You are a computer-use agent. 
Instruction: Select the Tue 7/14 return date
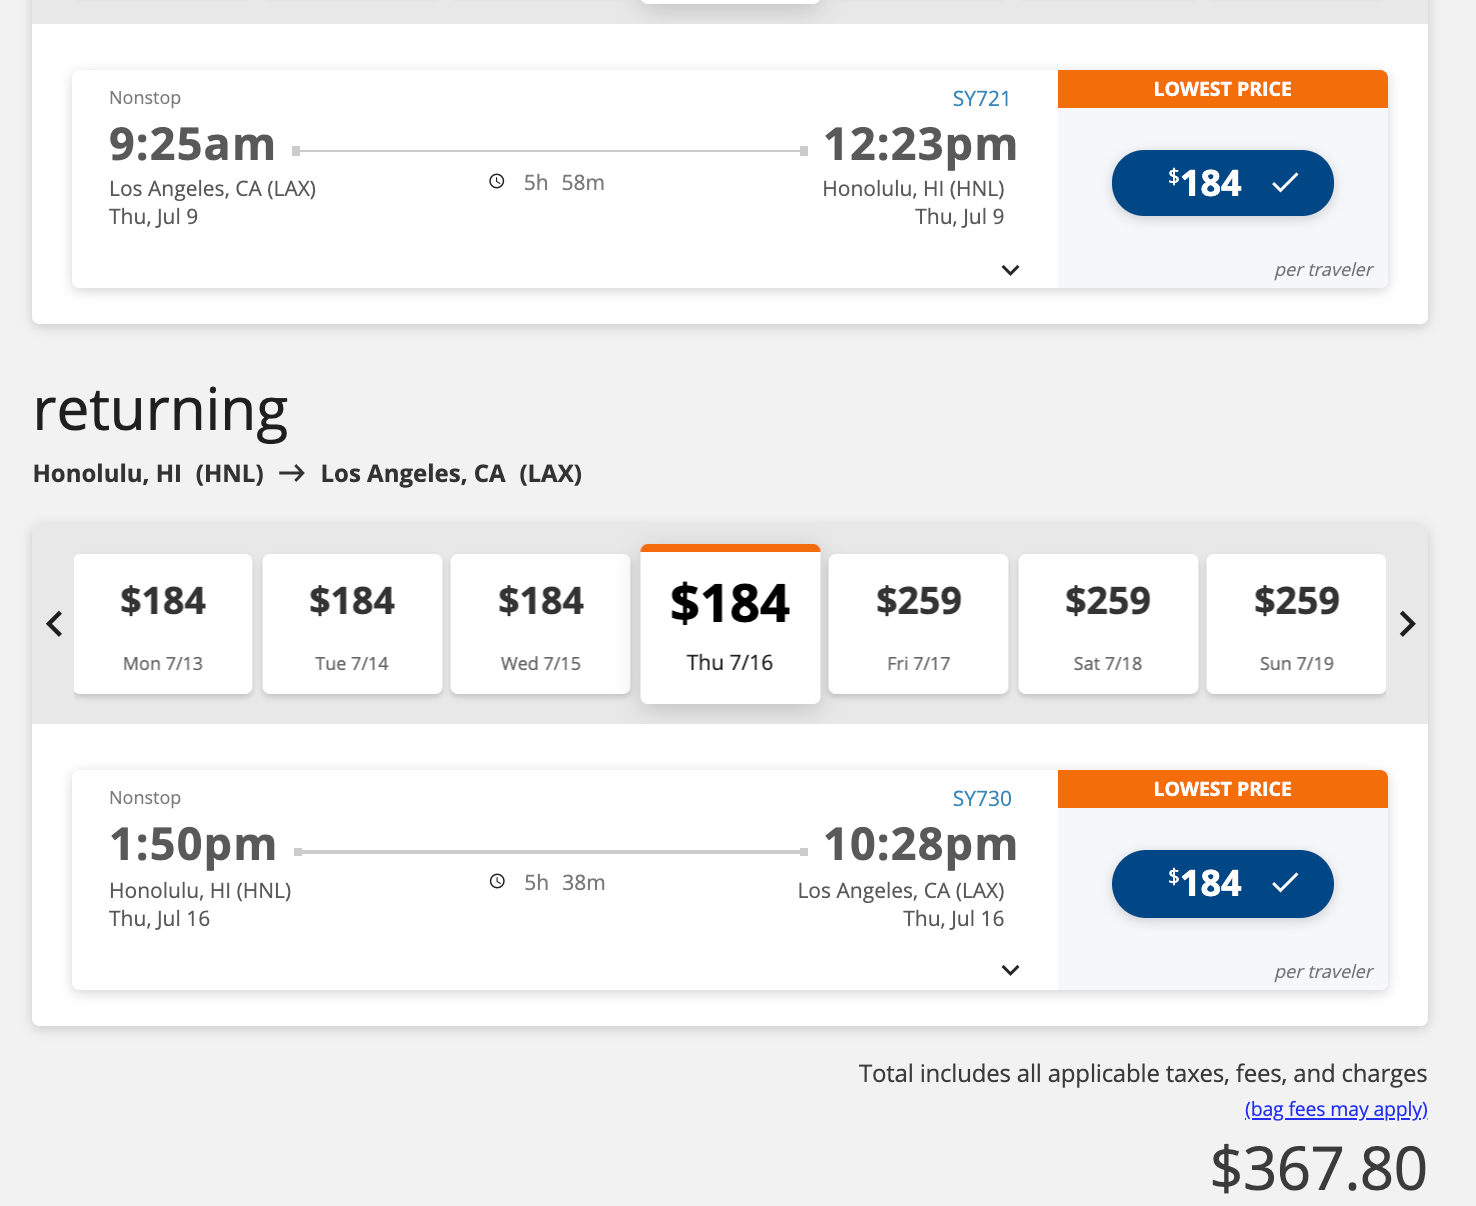(x=352, y=624)
